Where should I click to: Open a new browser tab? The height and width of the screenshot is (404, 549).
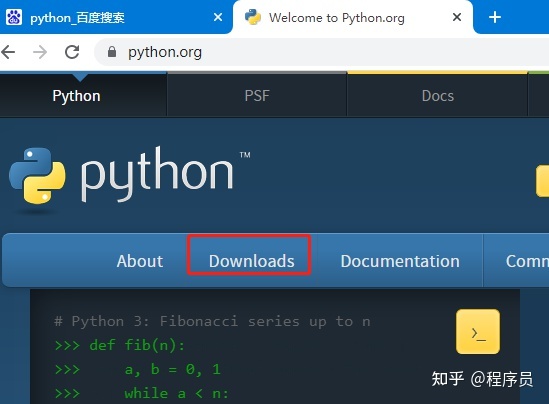pyautogui.click(x=495, y=17)
